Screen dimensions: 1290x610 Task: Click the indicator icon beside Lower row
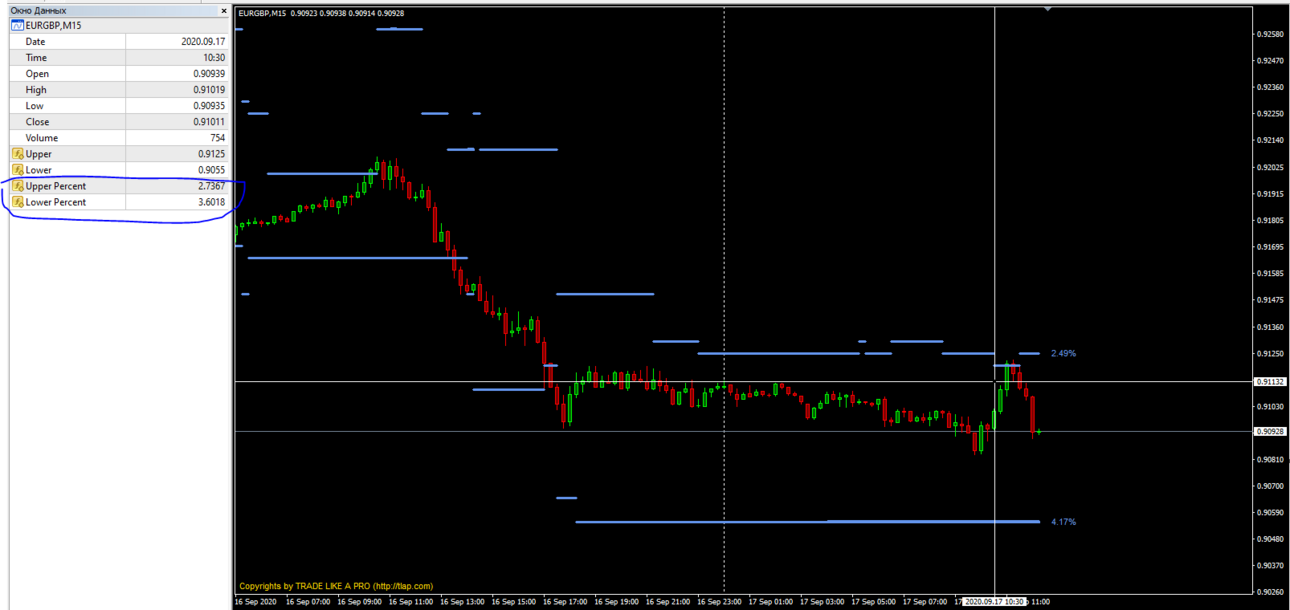point(17,170)
